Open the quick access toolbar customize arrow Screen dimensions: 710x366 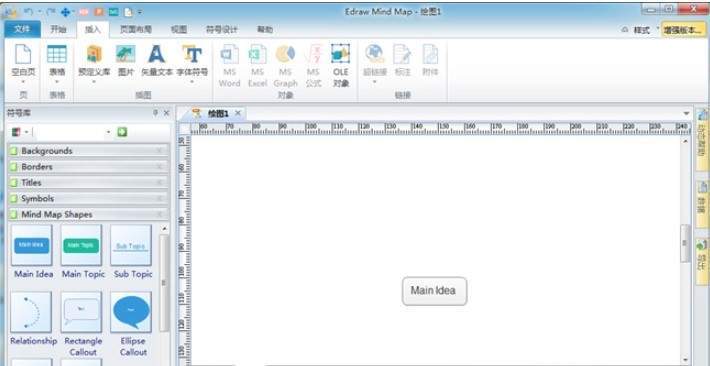(139, 12)
